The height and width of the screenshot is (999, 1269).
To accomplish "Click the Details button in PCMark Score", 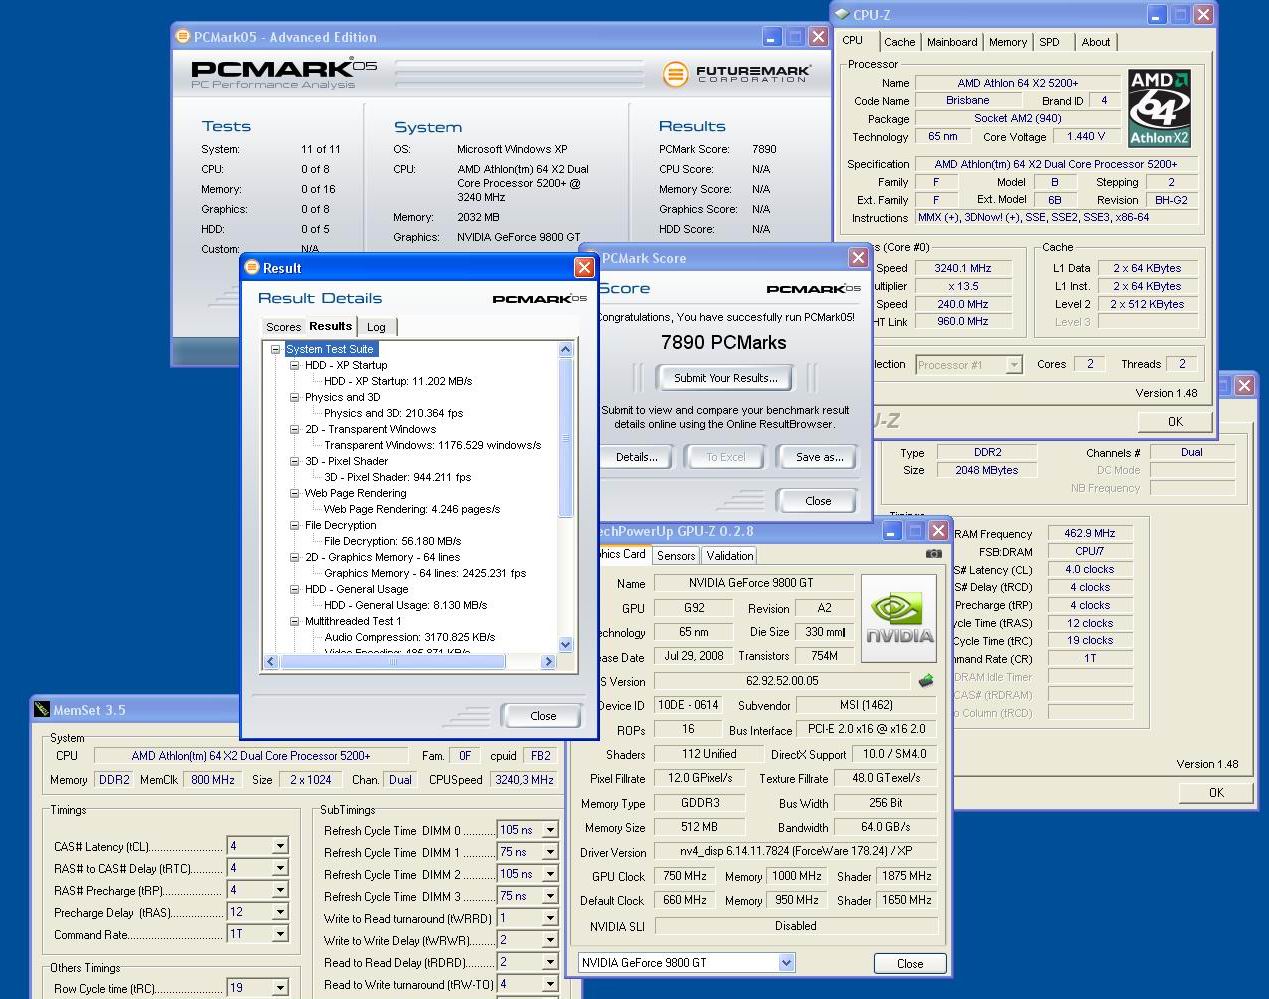I will pos(637,457).
